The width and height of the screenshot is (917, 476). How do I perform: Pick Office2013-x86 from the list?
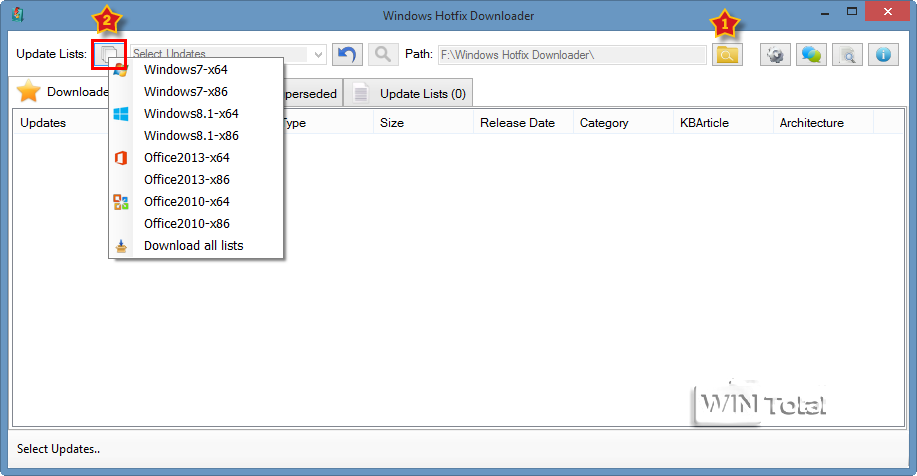coord(196,180)
